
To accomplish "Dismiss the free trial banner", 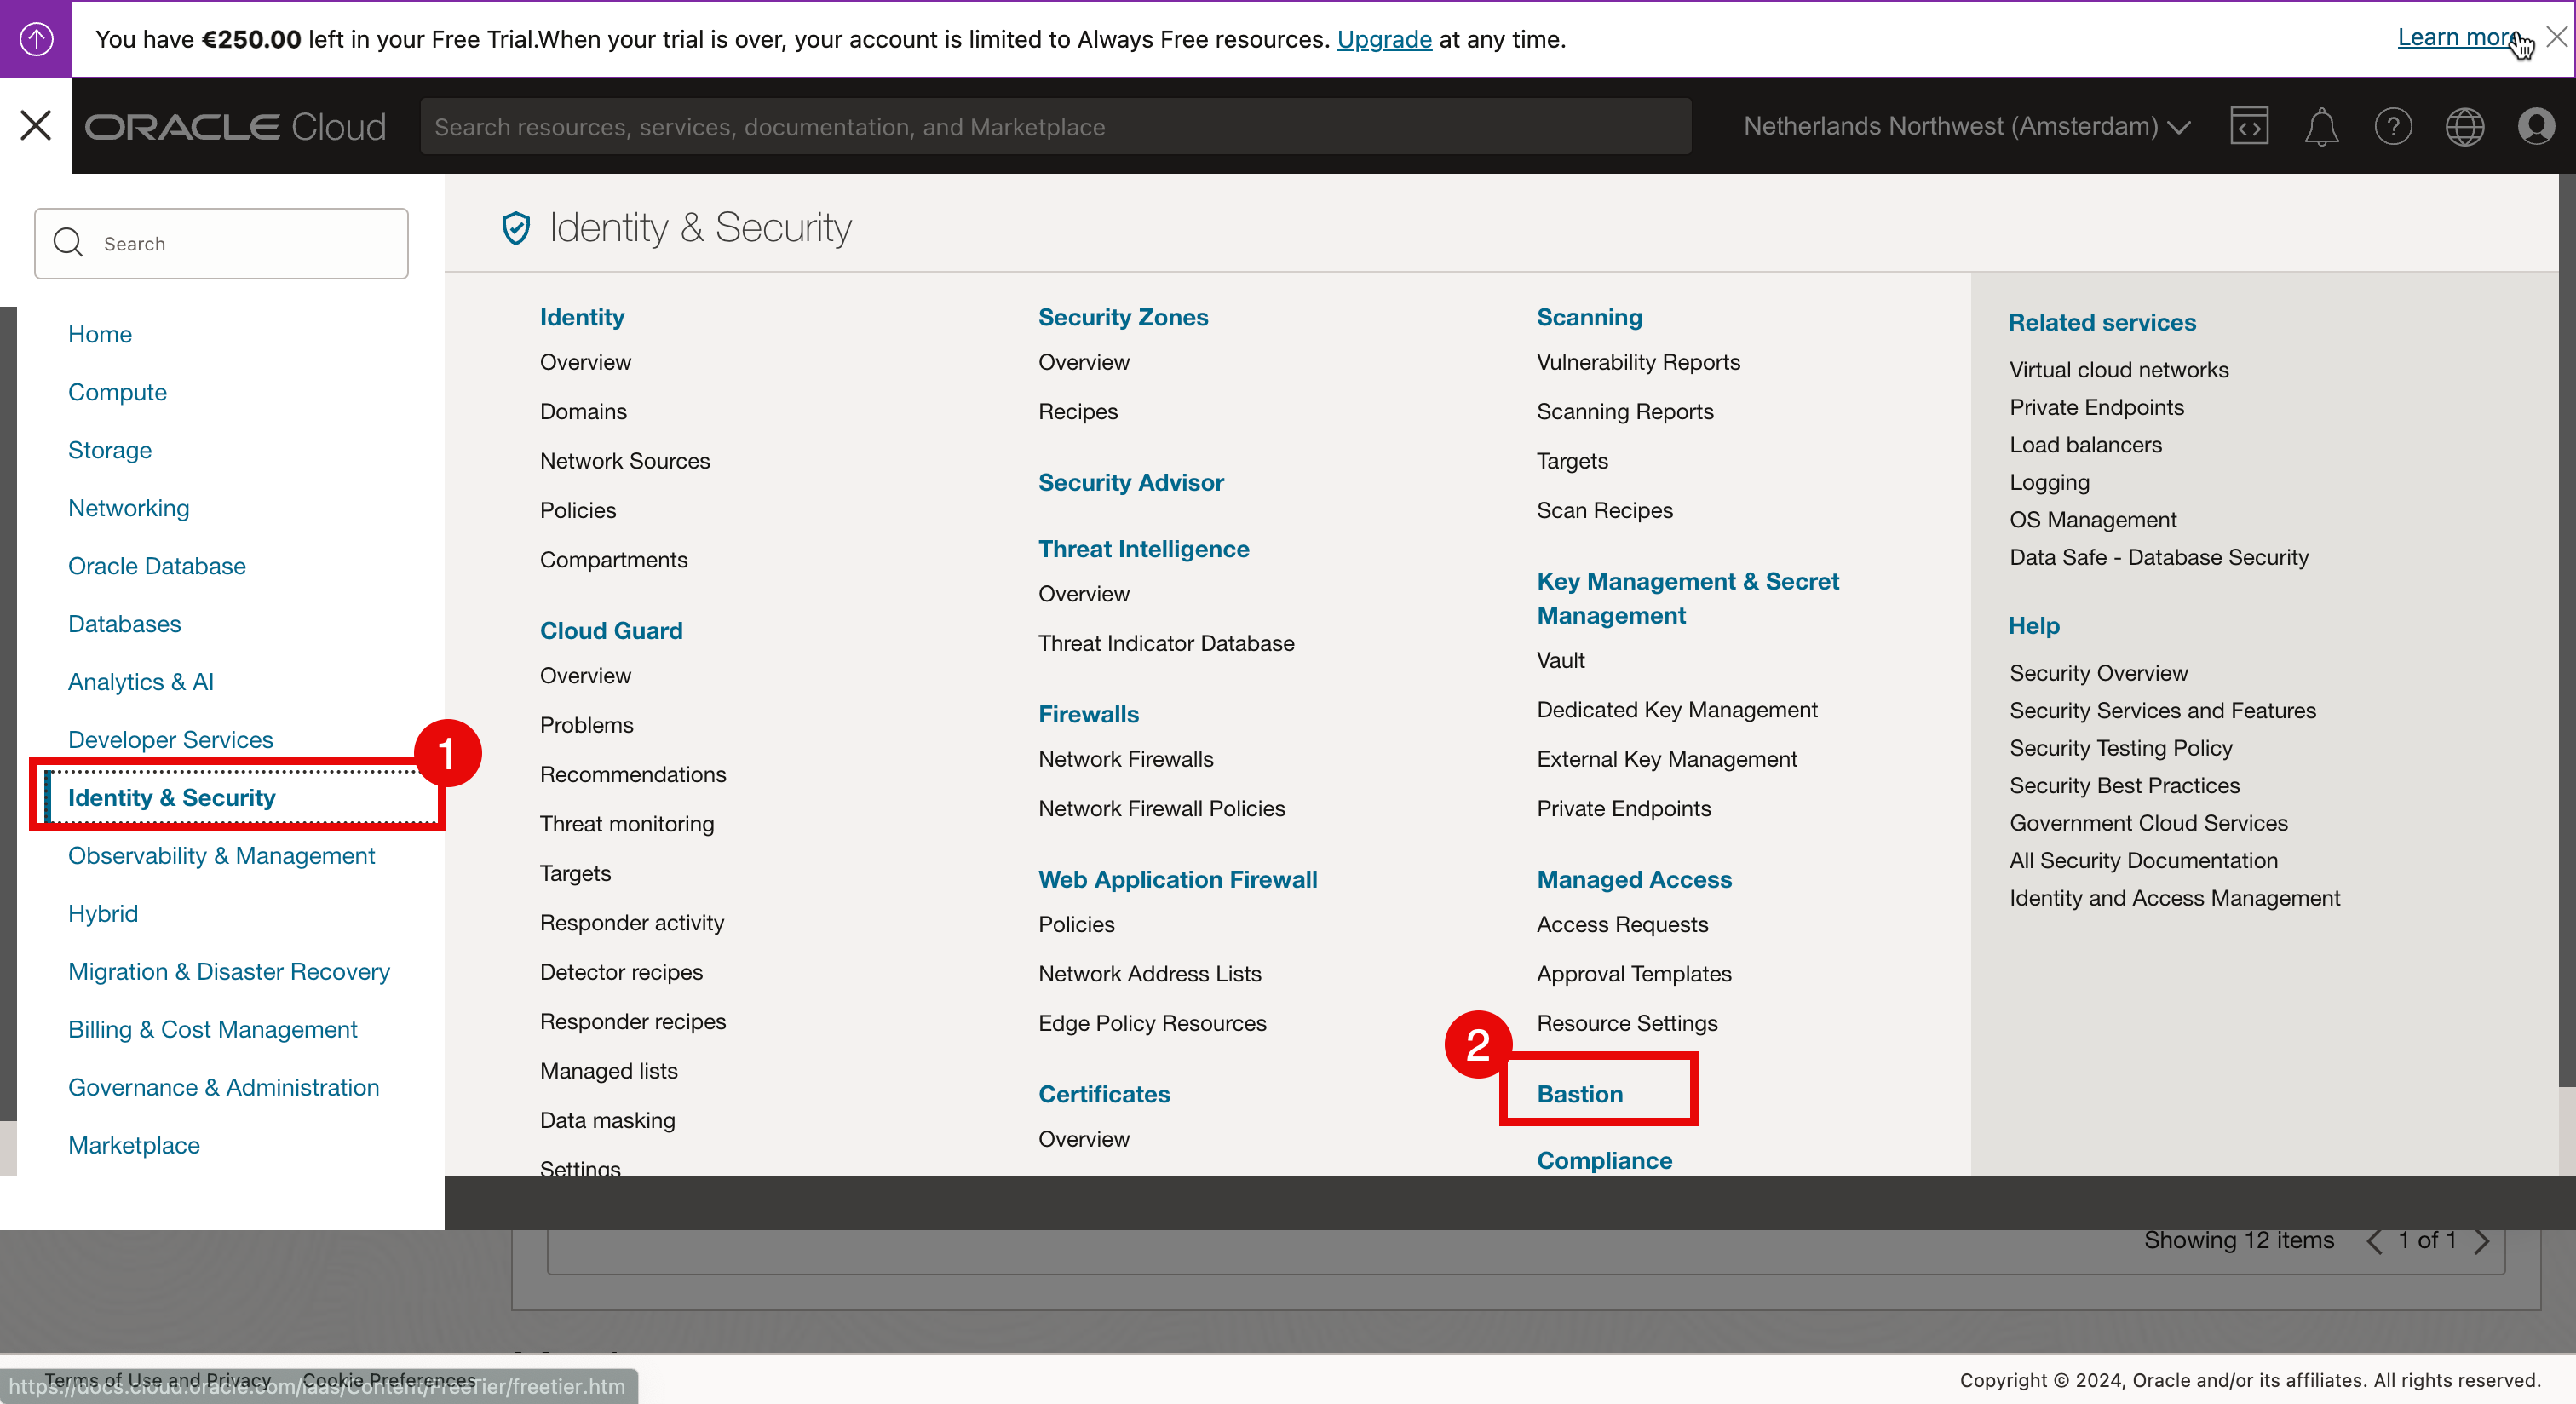I will click(2556, 37).
